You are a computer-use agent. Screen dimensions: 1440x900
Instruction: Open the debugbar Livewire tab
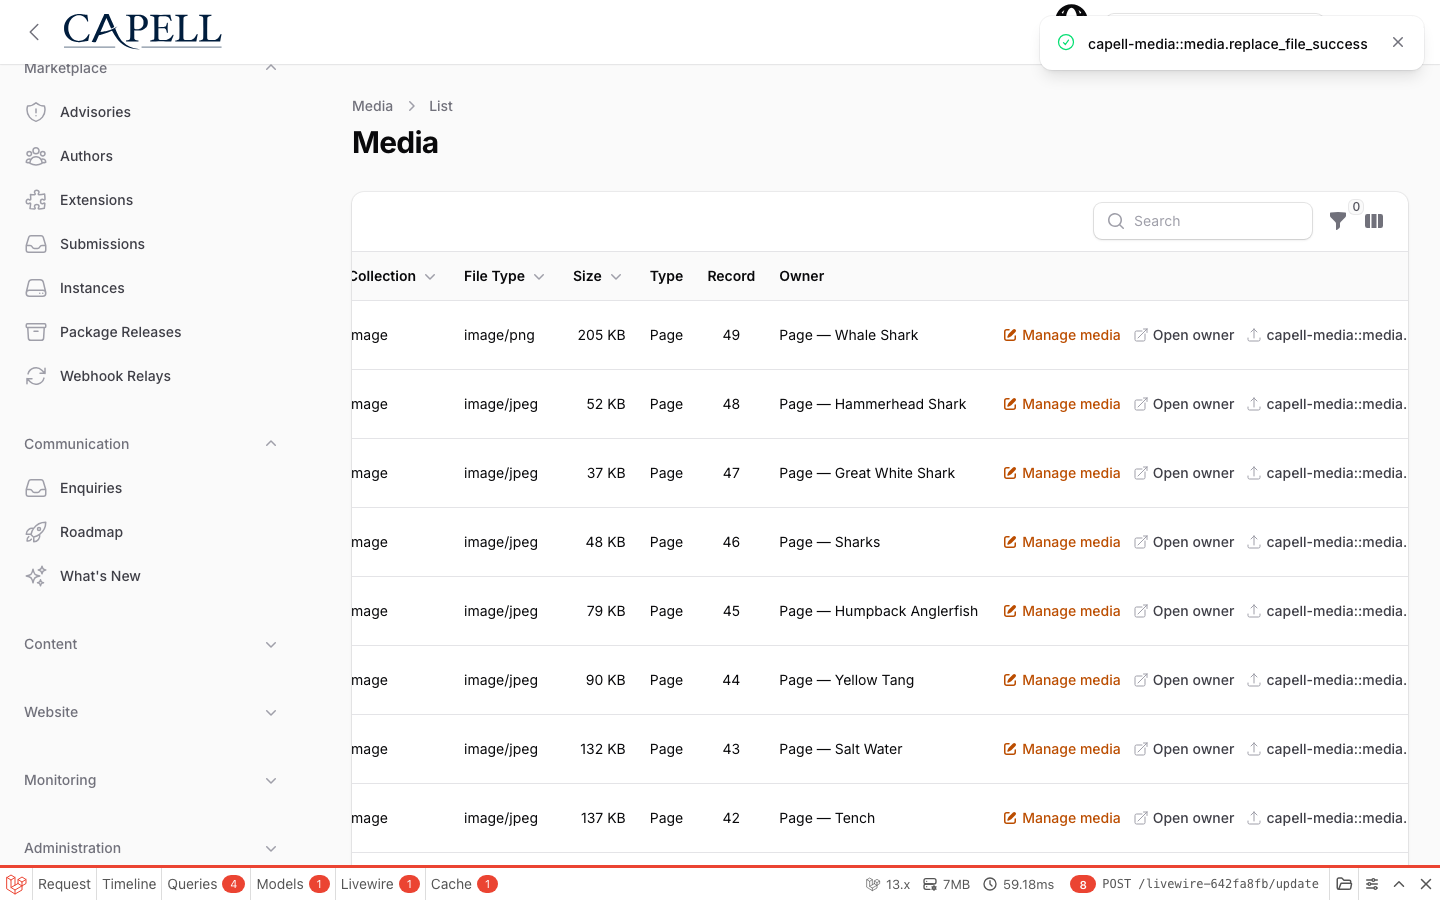click(380, 884)
